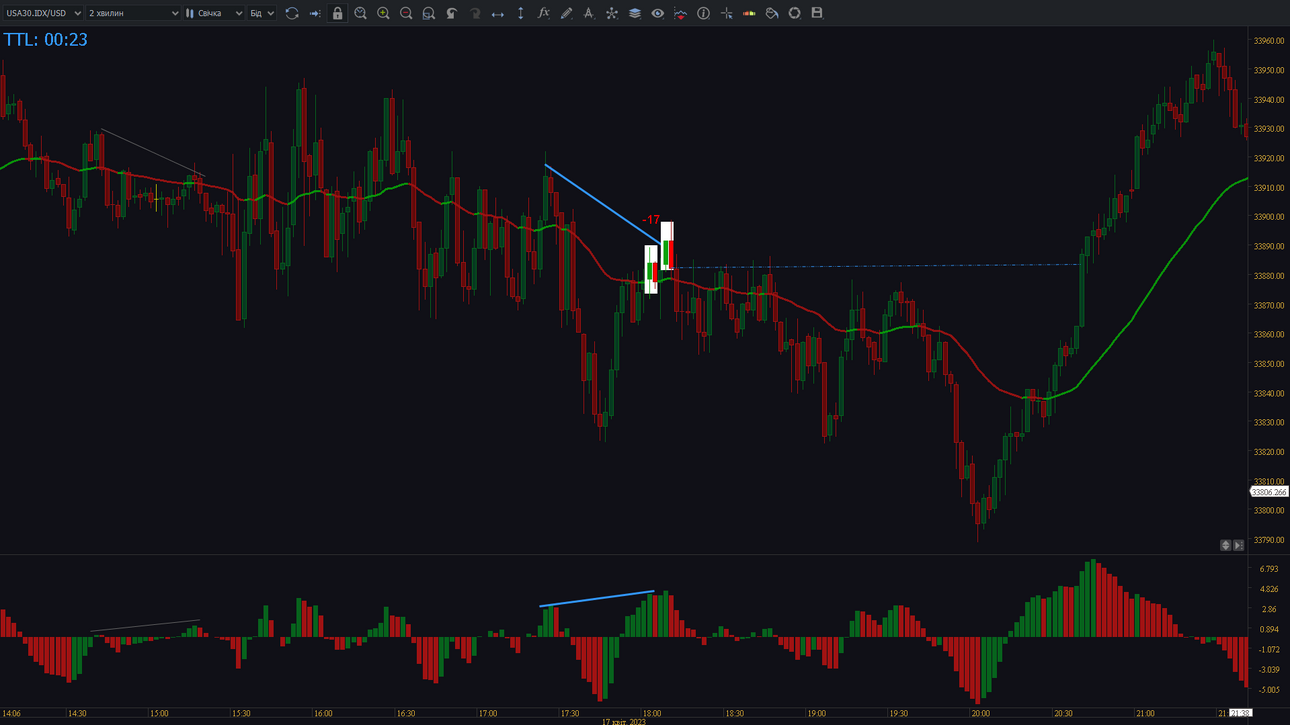Open the 2 хвилин timeframe dropdown
This screenshot has height=725, width=1290.
point(133,13)
